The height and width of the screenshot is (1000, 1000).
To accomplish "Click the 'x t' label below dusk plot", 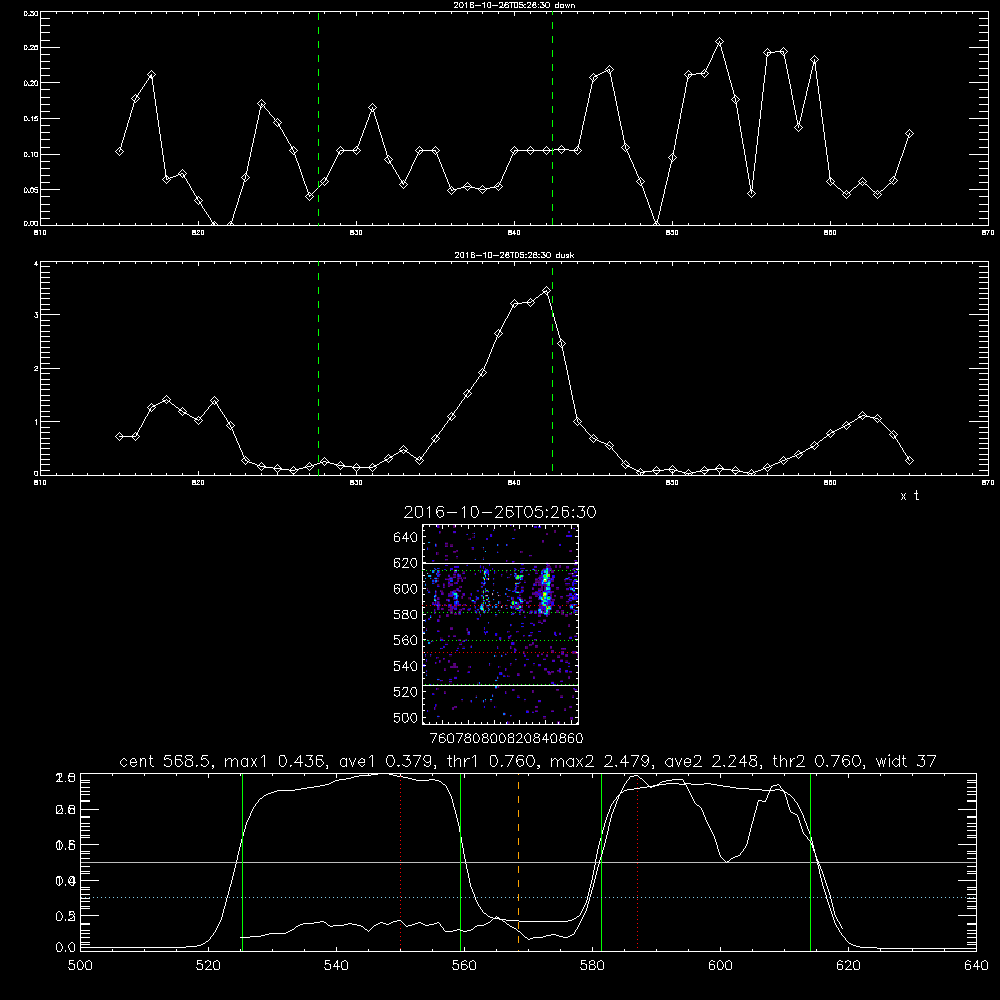I will 909,496.
